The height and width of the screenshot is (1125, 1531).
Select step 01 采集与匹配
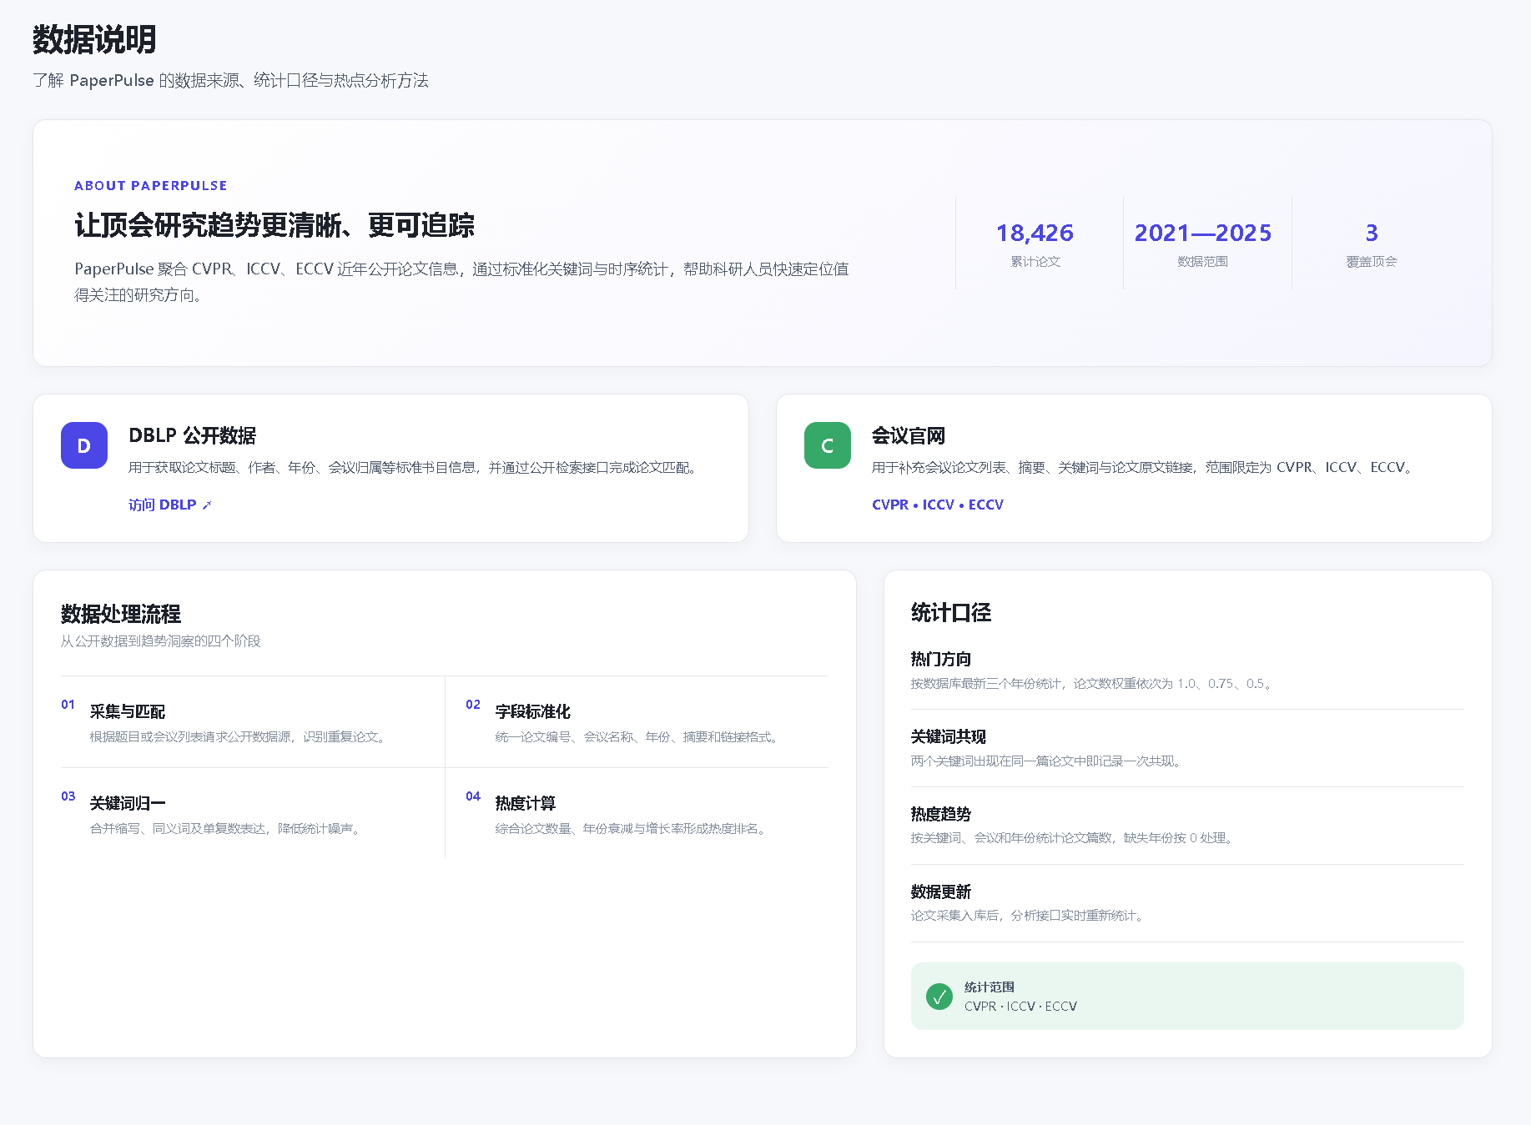pyautogui.click(x=253, y=722)
